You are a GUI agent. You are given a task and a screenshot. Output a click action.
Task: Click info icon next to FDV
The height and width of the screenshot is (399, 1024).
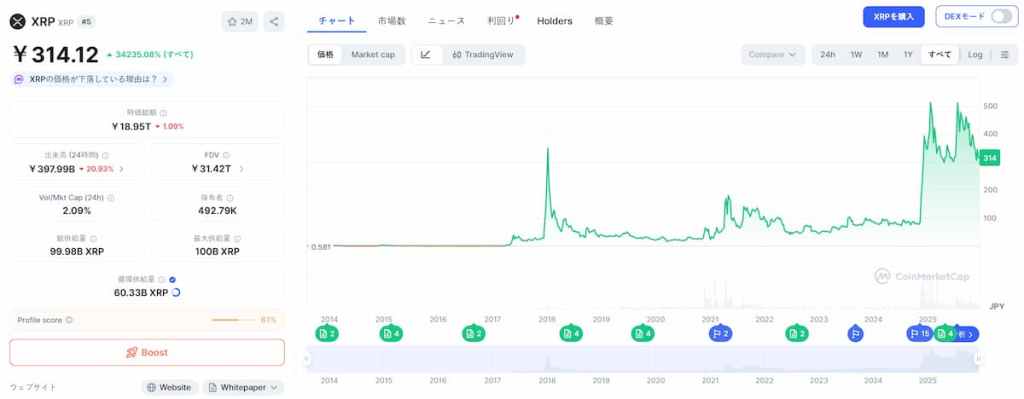(x=227, y=155)
